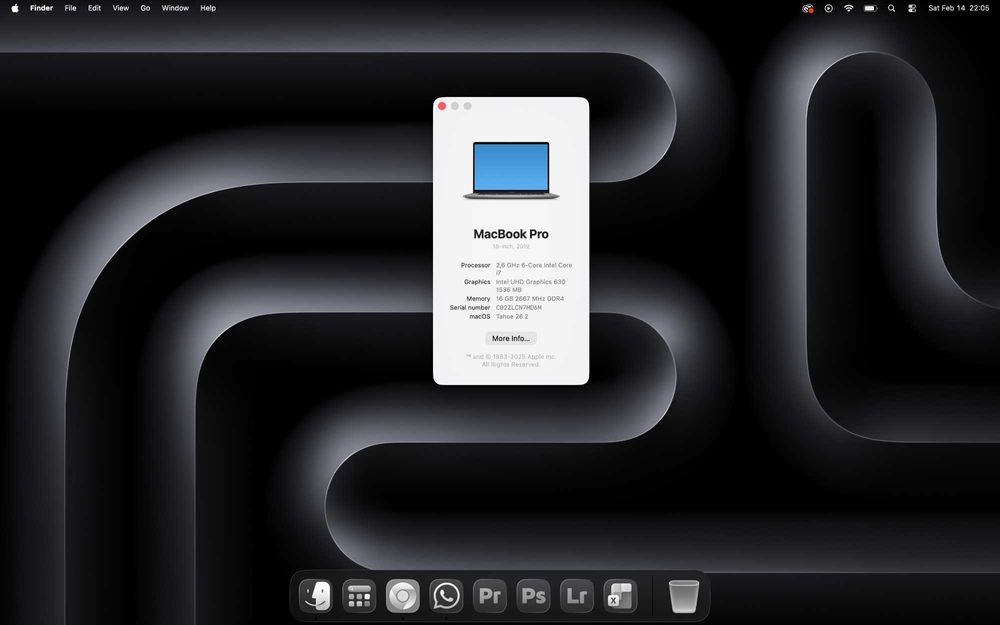Click the 16 GB 2667 MHz DDR4 value
The image size is (1000, 625).
[x=530, y=298]
